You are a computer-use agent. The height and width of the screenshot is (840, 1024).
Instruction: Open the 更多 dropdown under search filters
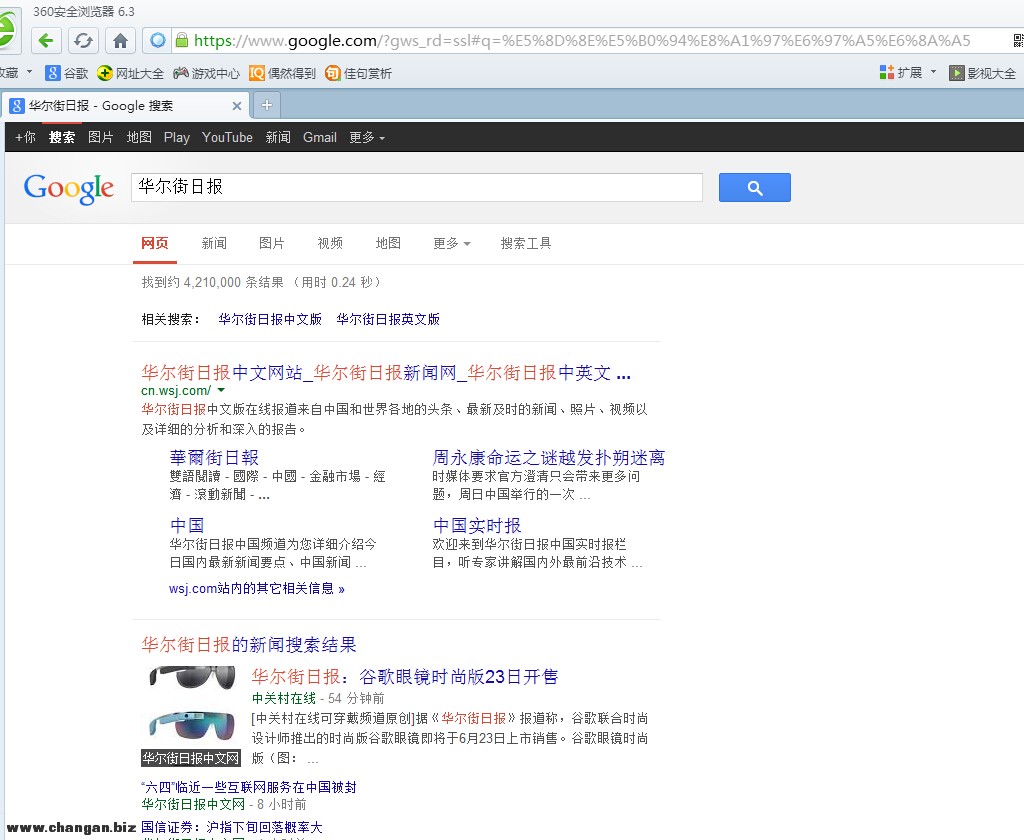tap(451, 243)
